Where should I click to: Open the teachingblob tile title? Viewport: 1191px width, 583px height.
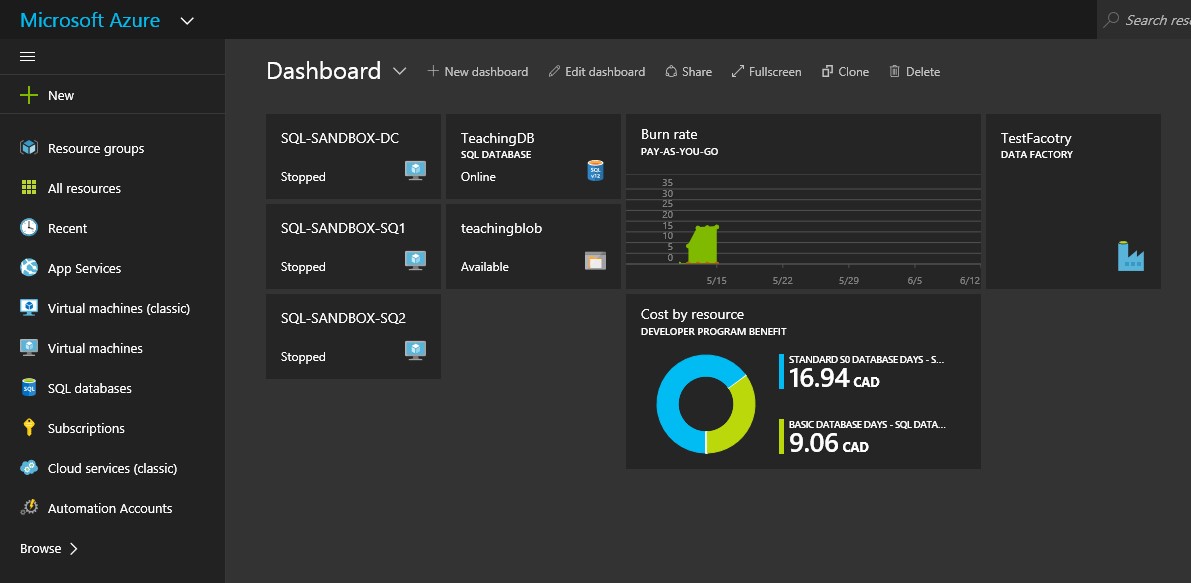click(x=501, y=228)
